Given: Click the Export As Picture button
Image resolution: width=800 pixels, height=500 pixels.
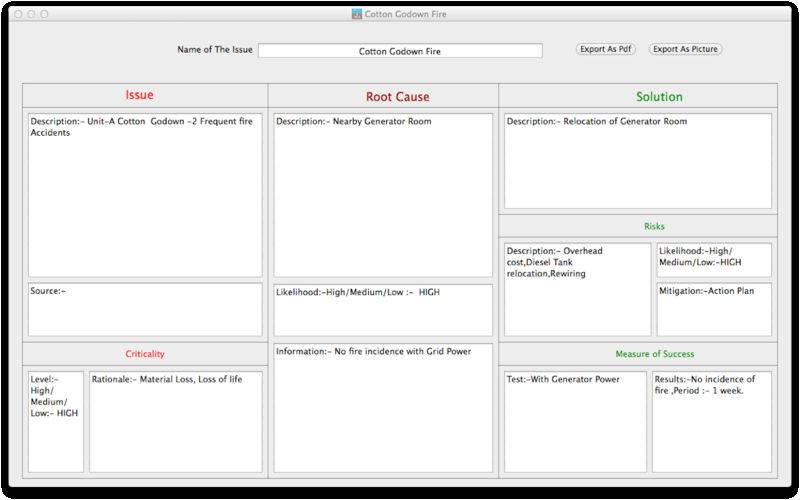Looking at the screenshot, I should [685, 49].
